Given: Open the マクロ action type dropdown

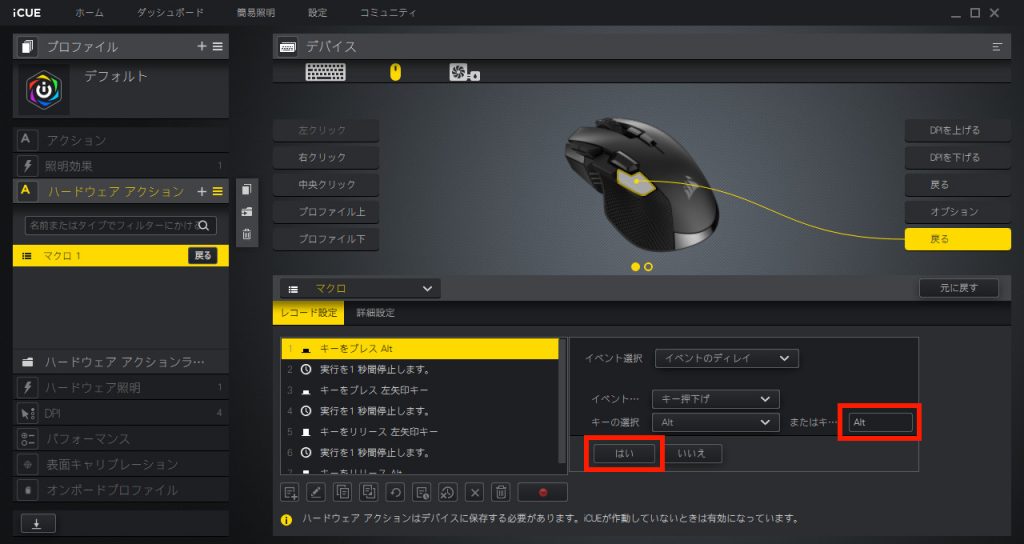Looking at the screenshot, I should coord(360,289).
